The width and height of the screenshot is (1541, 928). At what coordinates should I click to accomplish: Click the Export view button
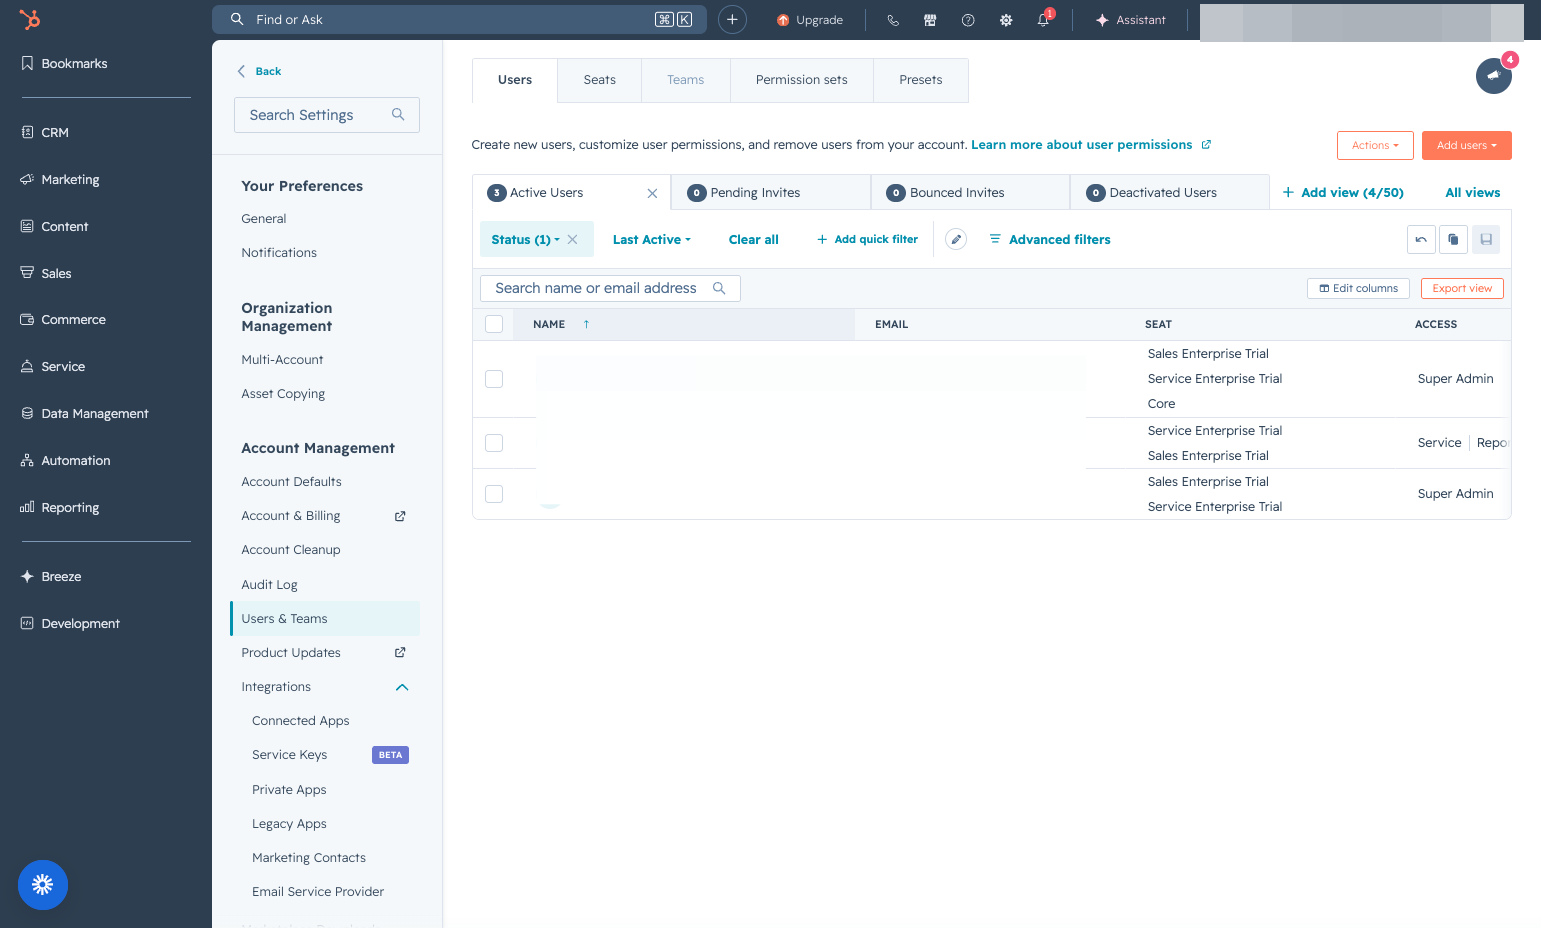click(x=1462, y=288)
